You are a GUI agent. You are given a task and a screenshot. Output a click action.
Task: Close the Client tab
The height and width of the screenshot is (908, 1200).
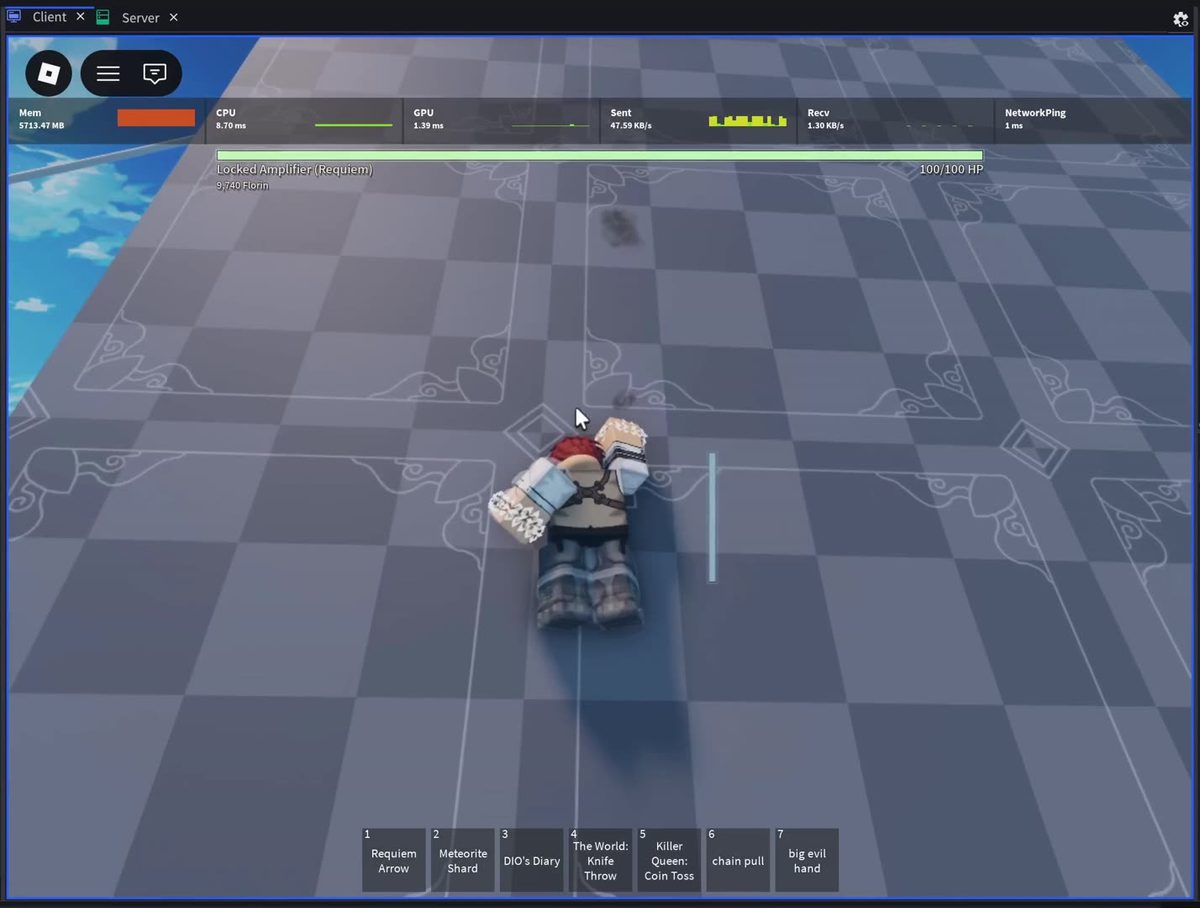[x=81, y=17]
